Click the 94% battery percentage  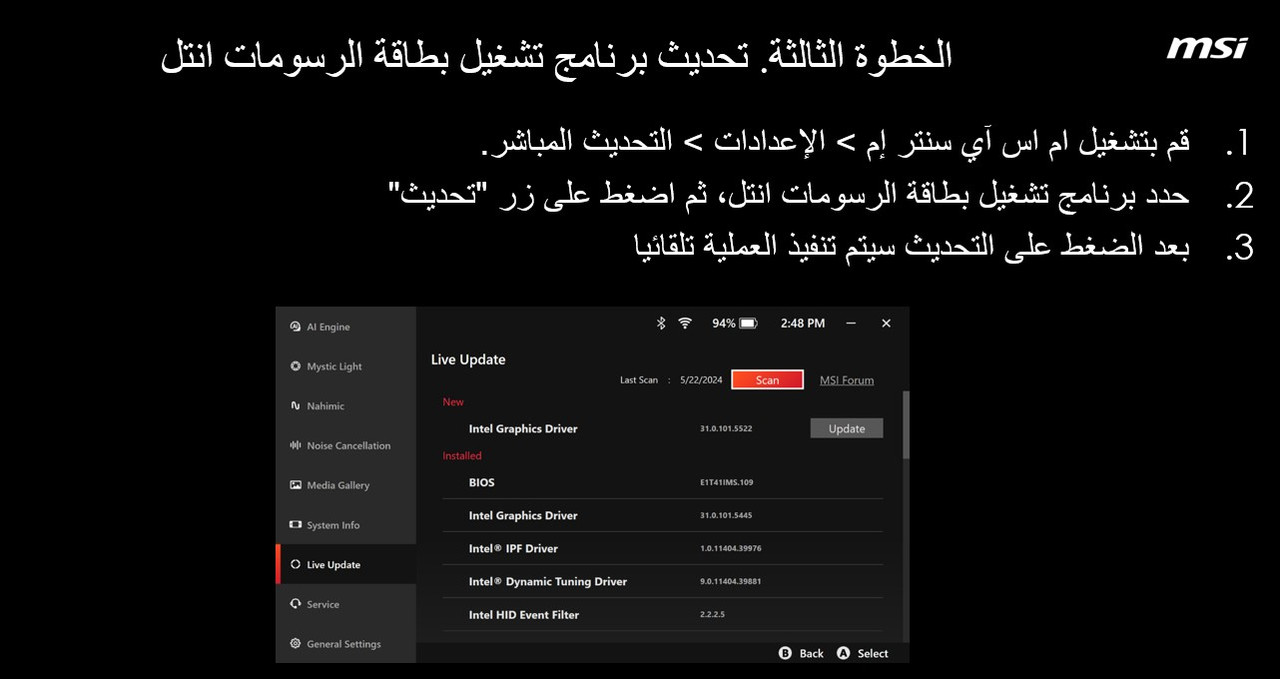[x=724, y=323]
